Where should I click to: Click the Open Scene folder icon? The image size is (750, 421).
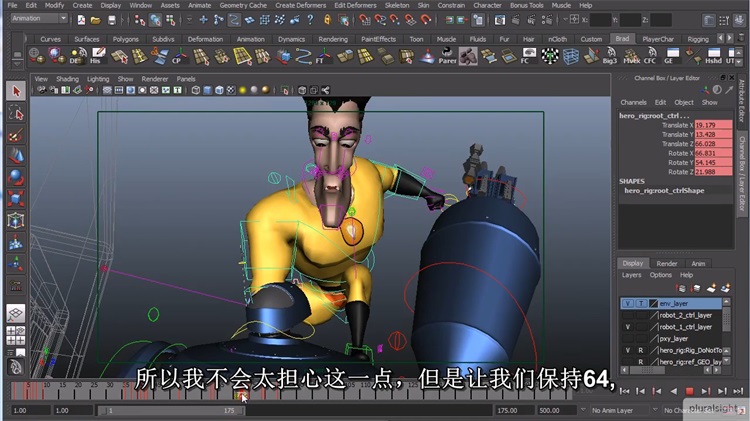point(96,20)
